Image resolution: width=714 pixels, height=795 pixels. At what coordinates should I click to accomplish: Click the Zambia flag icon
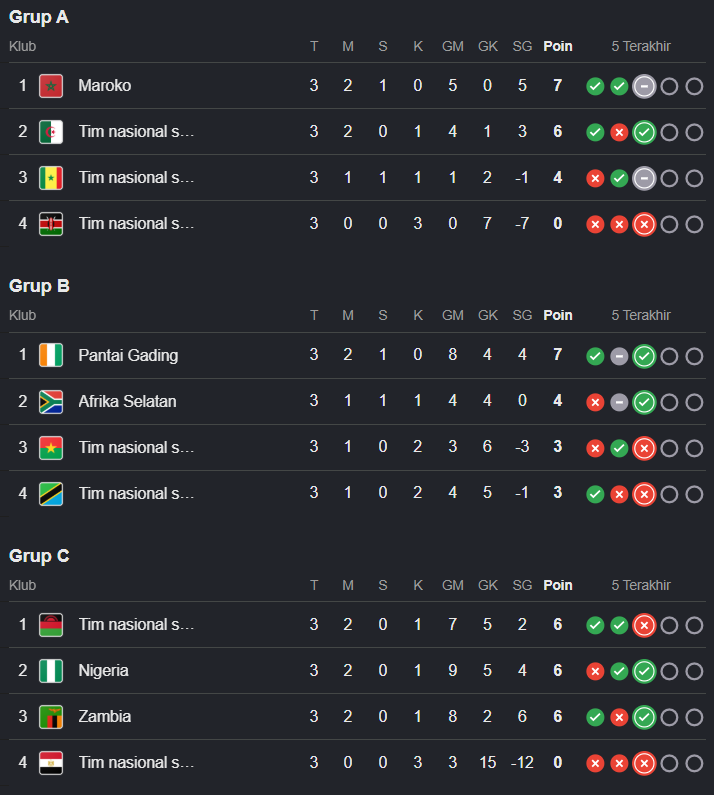[x=51, y=716]
